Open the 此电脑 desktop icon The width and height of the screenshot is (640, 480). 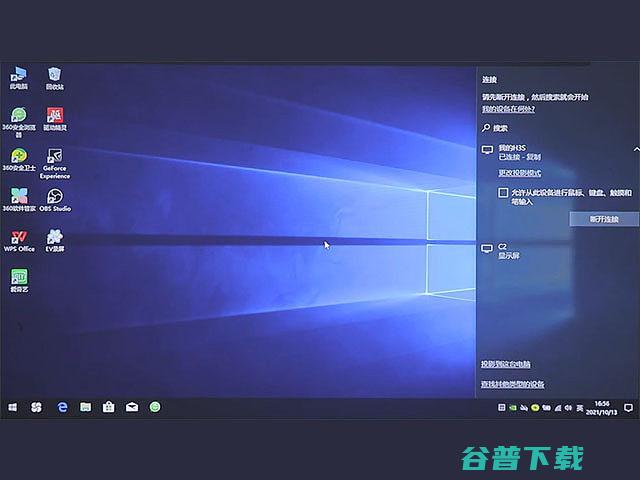click(18, 75)
